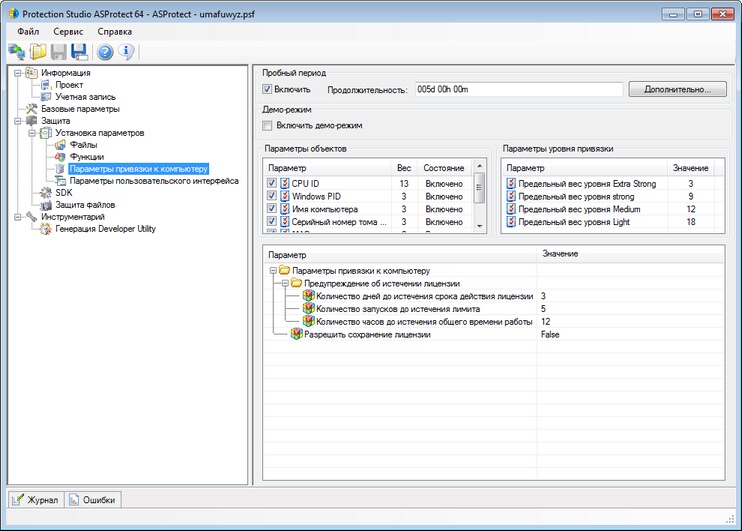This screenshot has width=742, height=531.
Task: Click the grayed save floppy icon
Action: [x=59, y=52]
